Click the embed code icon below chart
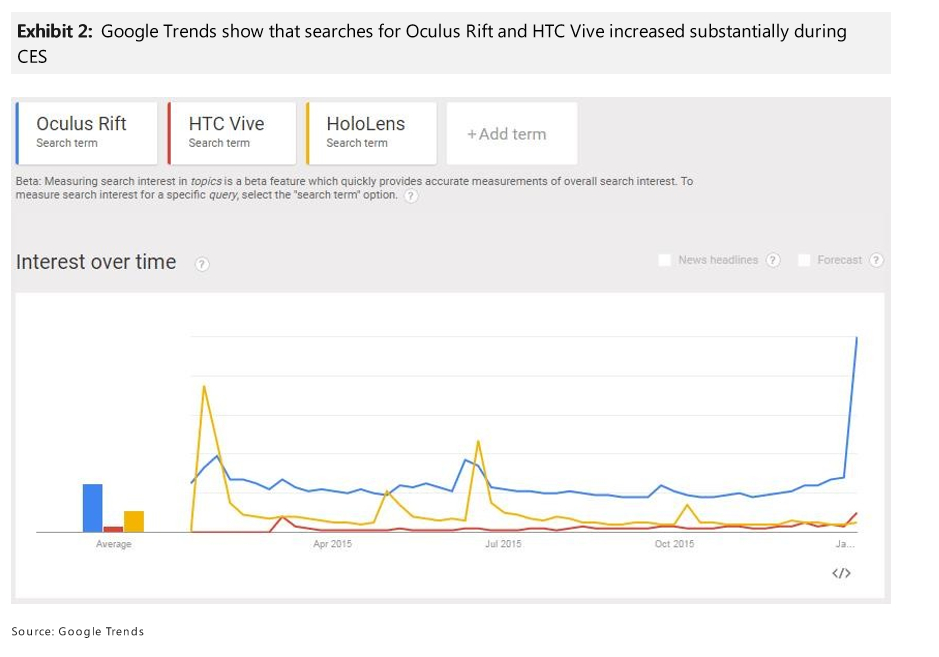The image size is (939, 657). pyautogui.click(x=841, y=573)
